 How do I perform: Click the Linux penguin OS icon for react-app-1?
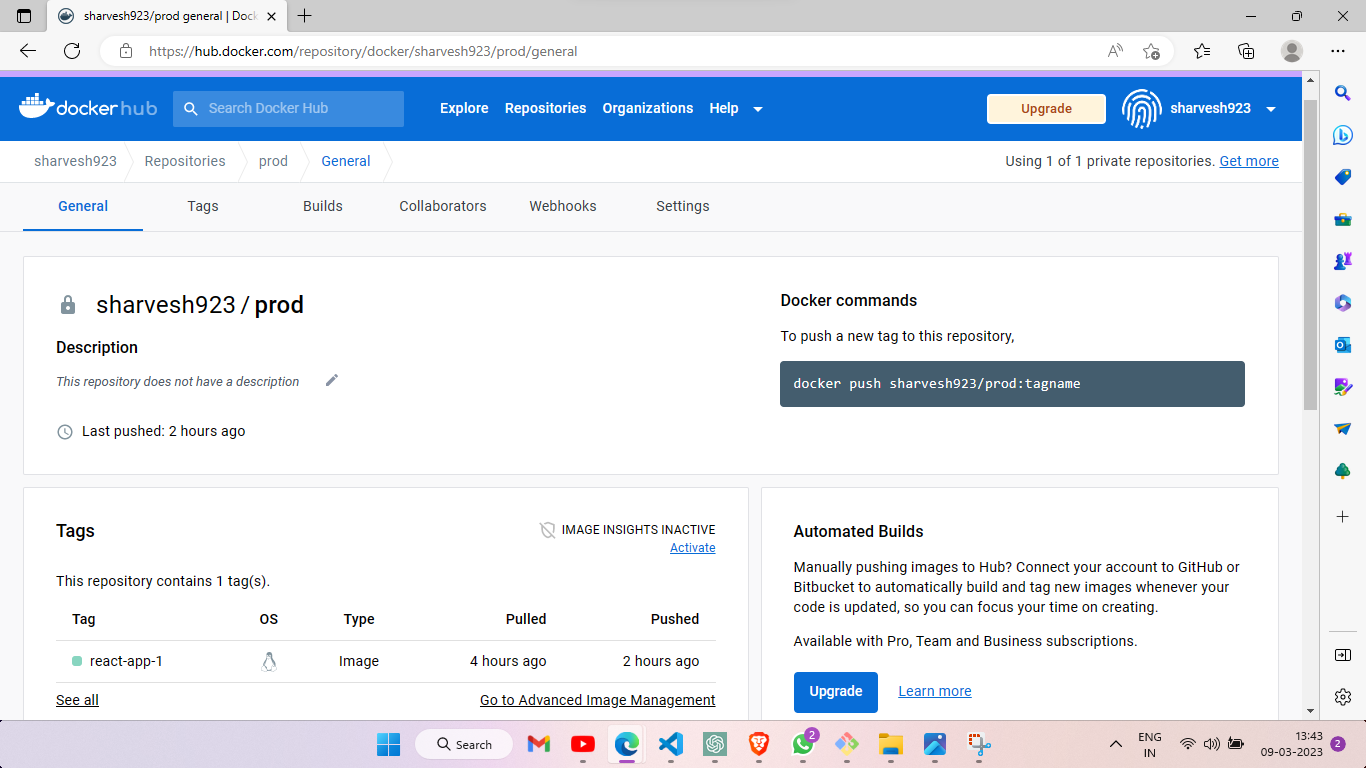pyautogui.click(x=268, y=660)
